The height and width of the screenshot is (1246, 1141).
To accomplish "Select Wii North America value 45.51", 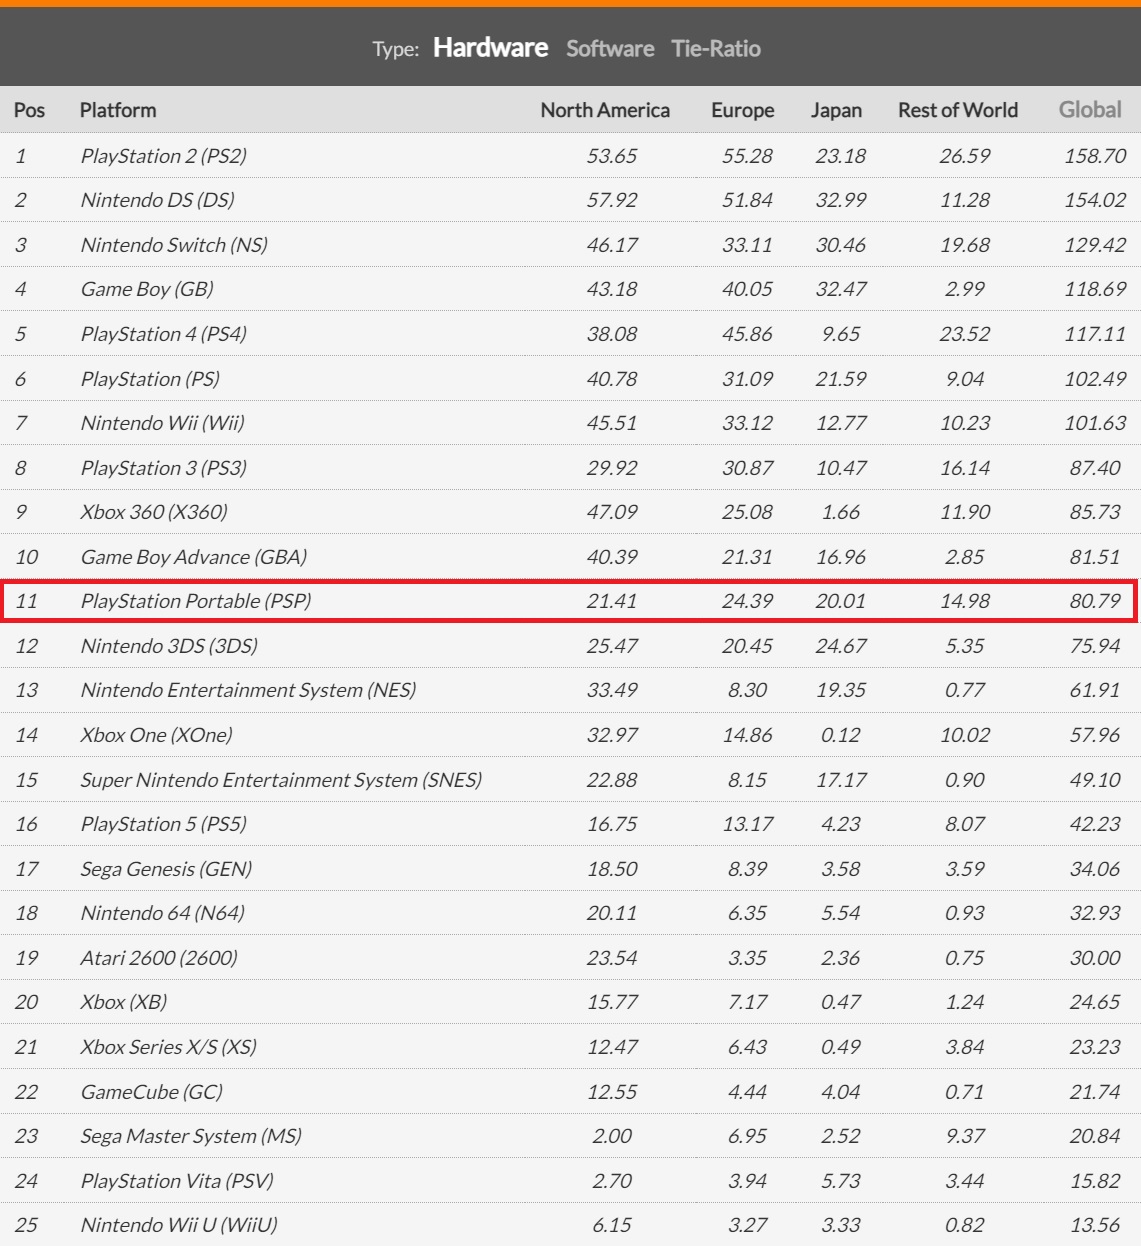I will (x=612, y=423).
